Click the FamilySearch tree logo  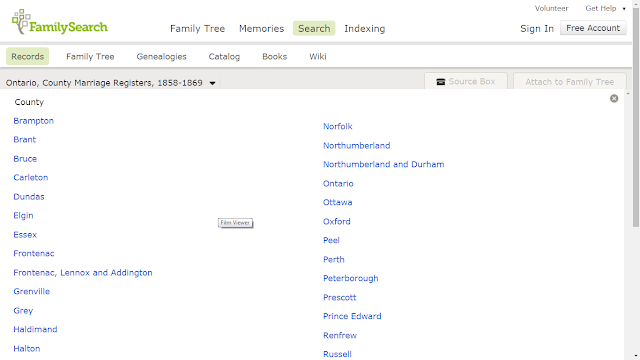pos(60,22)
